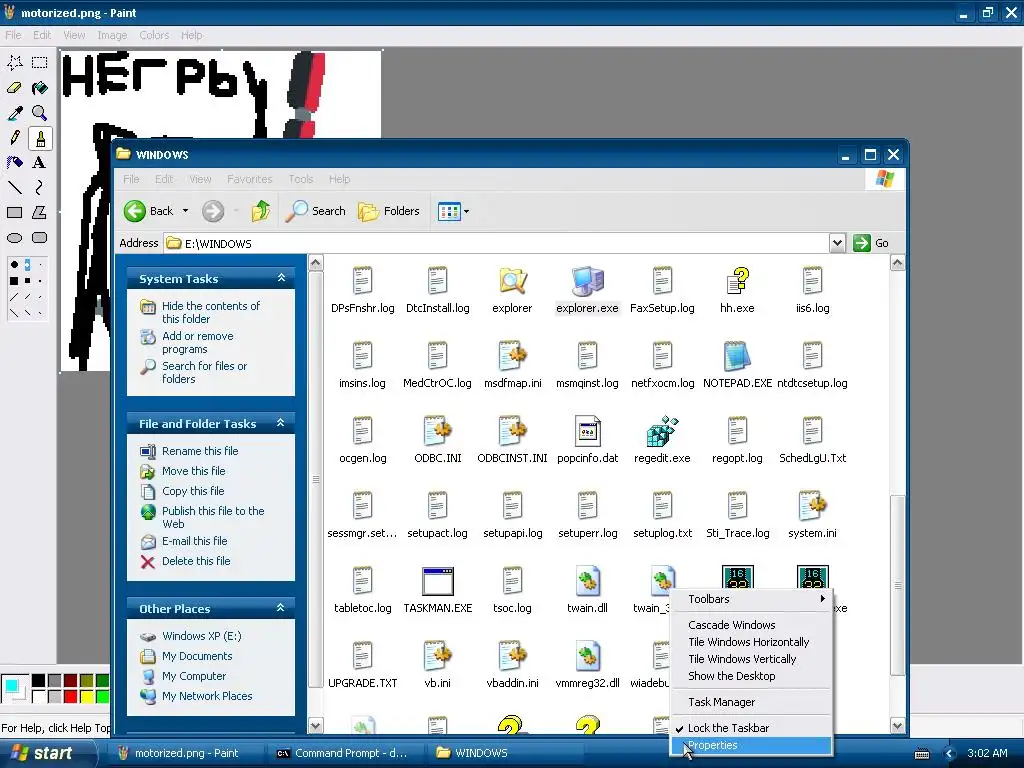Click the Search toolbar button in Explorer

316,211
